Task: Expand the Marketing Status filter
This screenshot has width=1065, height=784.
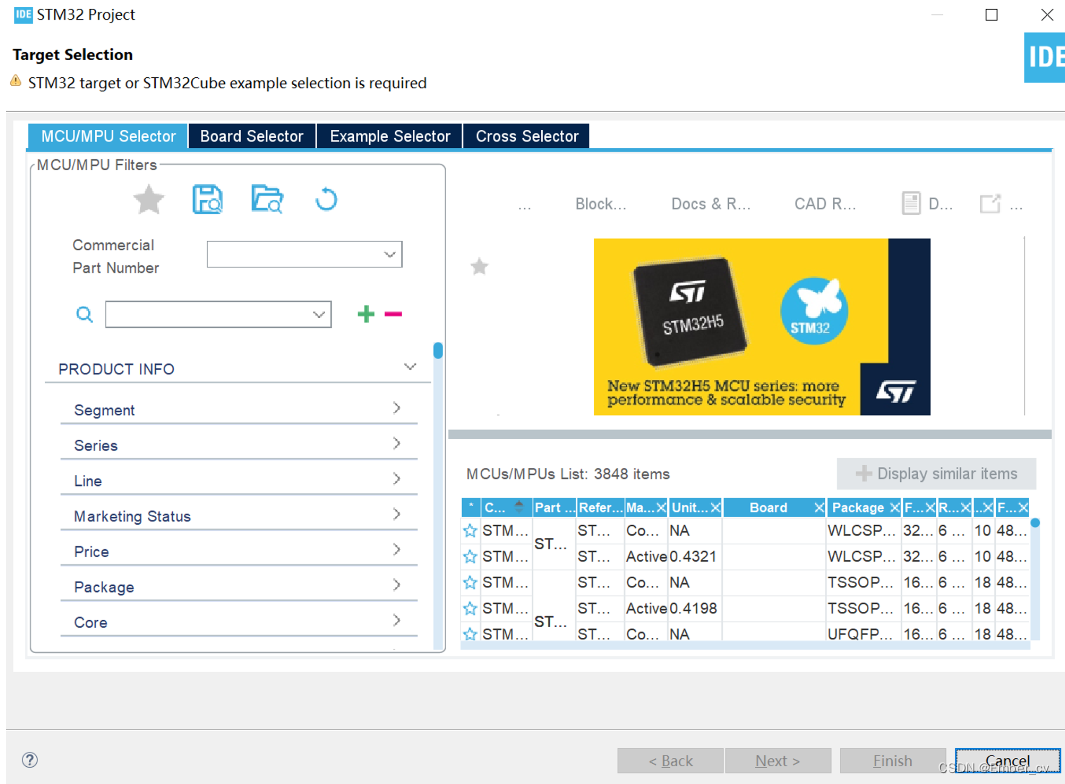Action: tap(397, 514)
